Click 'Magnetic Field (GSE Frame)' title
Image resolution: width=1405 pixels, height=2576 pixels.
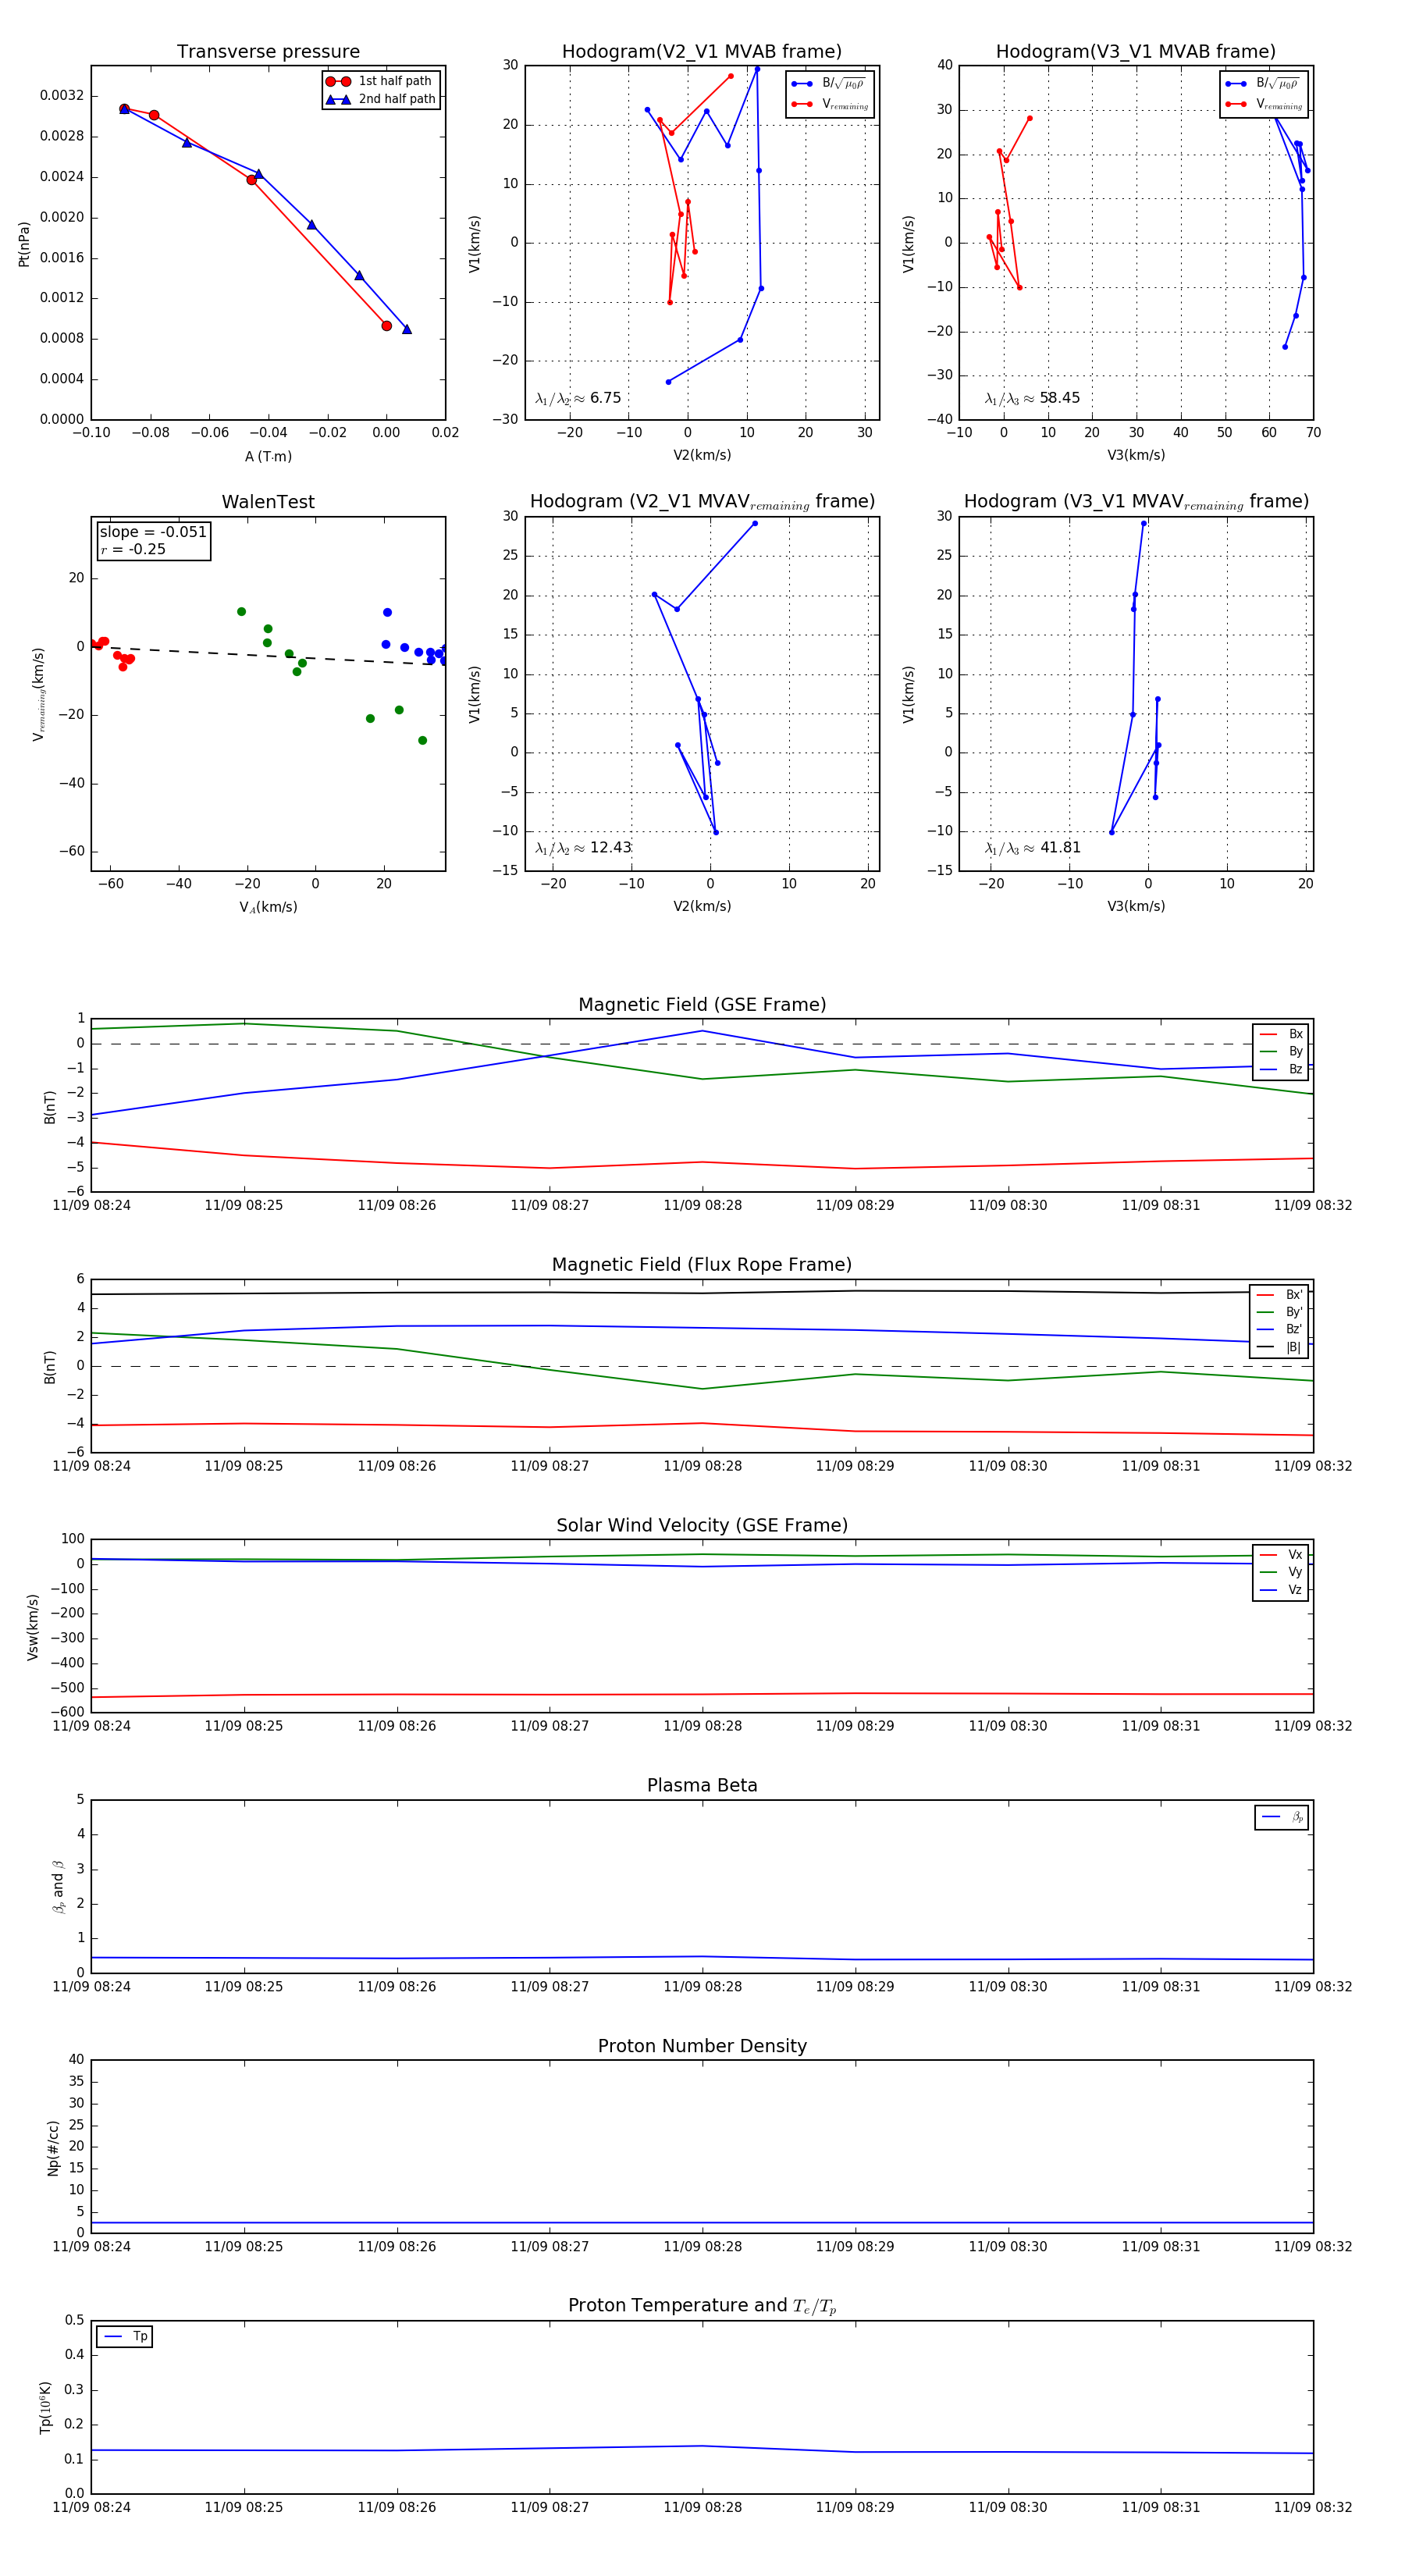pyautogui.click(x=702, y=1005)
